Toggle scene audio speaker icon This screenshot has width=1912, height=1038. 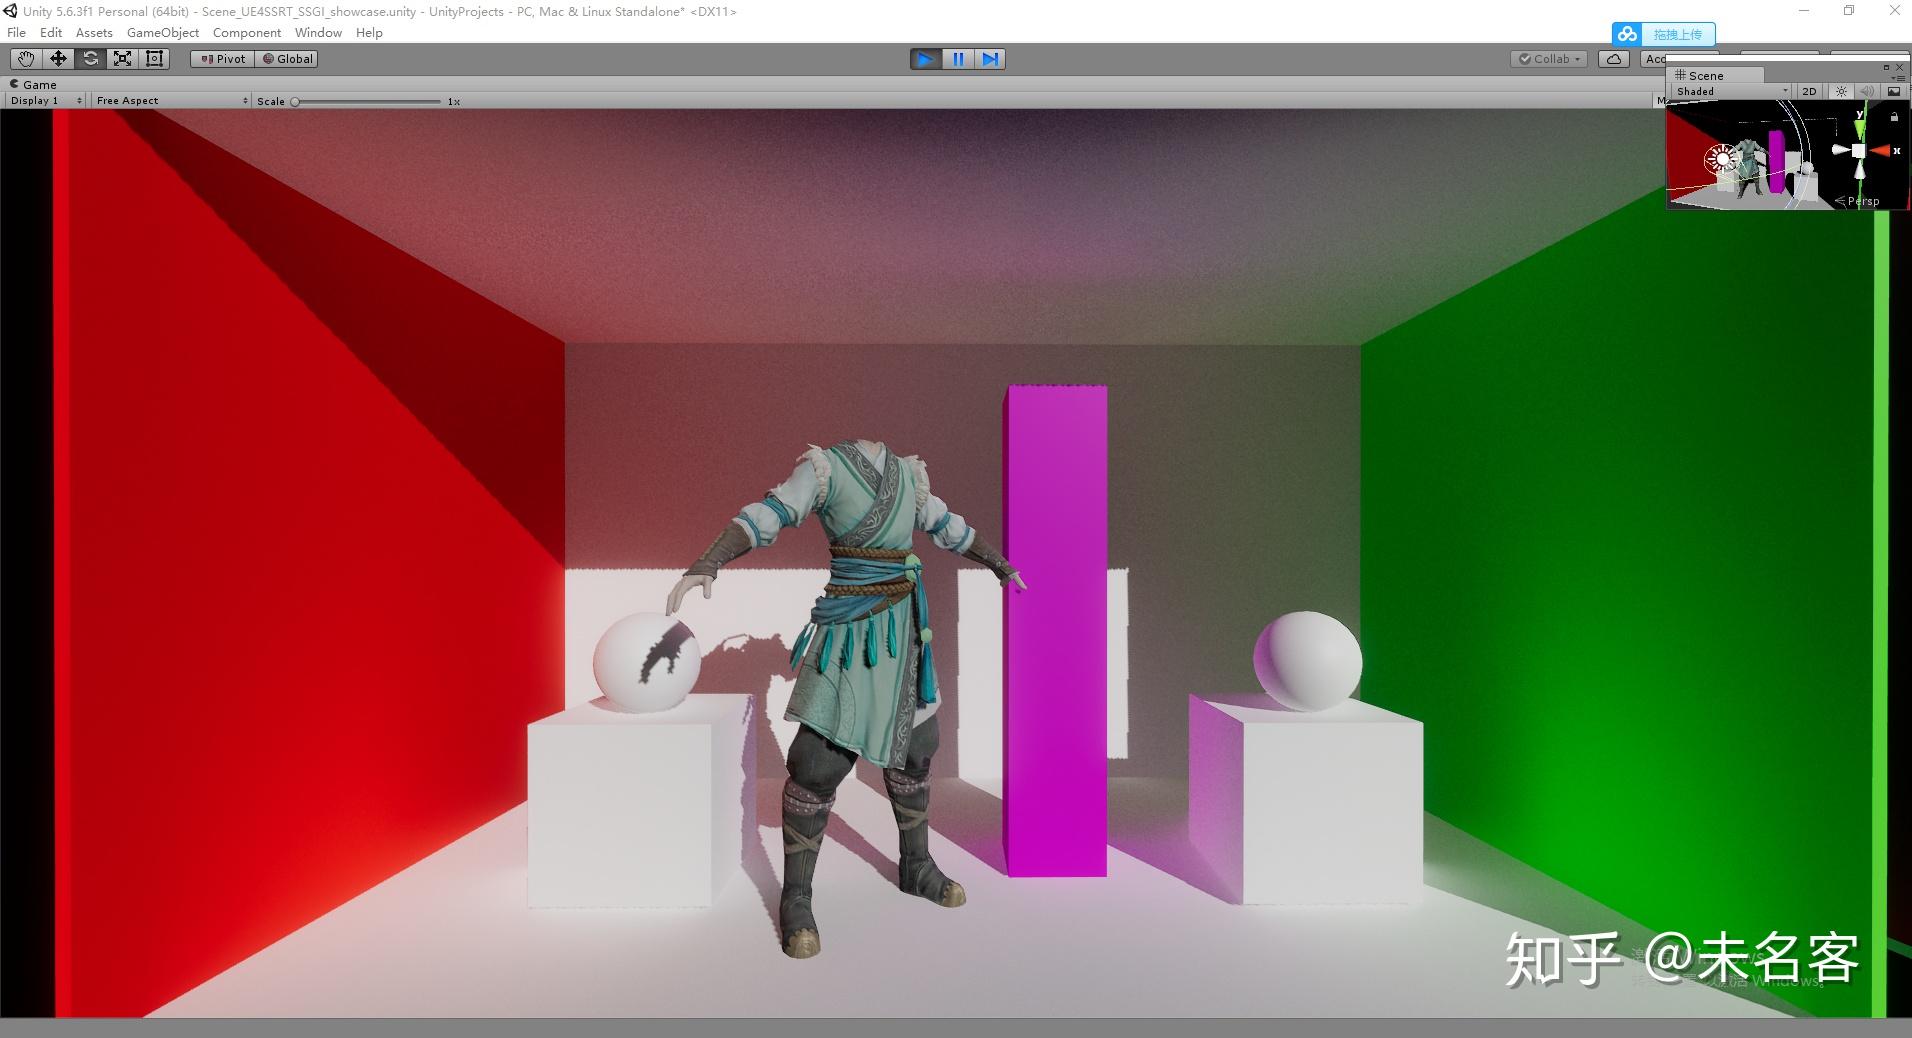point(1866,91)
